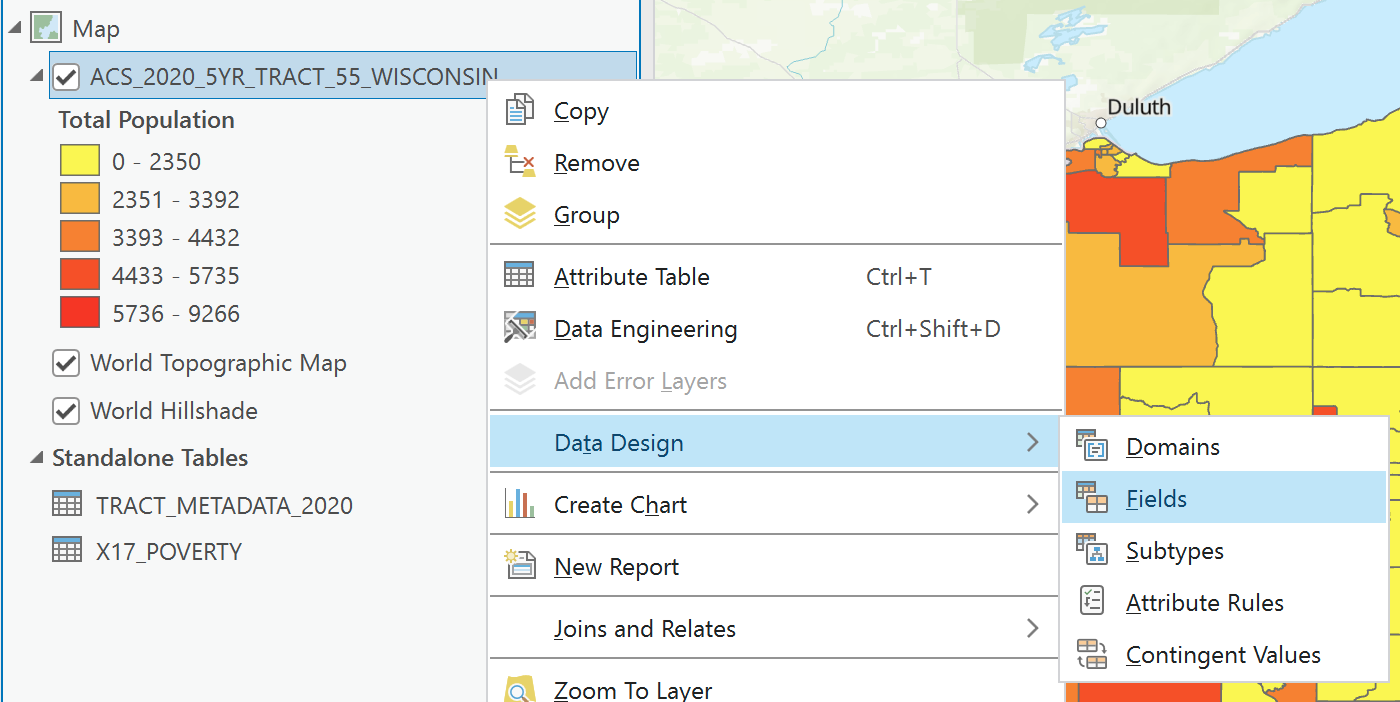This screenshot has width=1400, height=702.
Task: Click the Contingent Values icon
Action: 1092,654
